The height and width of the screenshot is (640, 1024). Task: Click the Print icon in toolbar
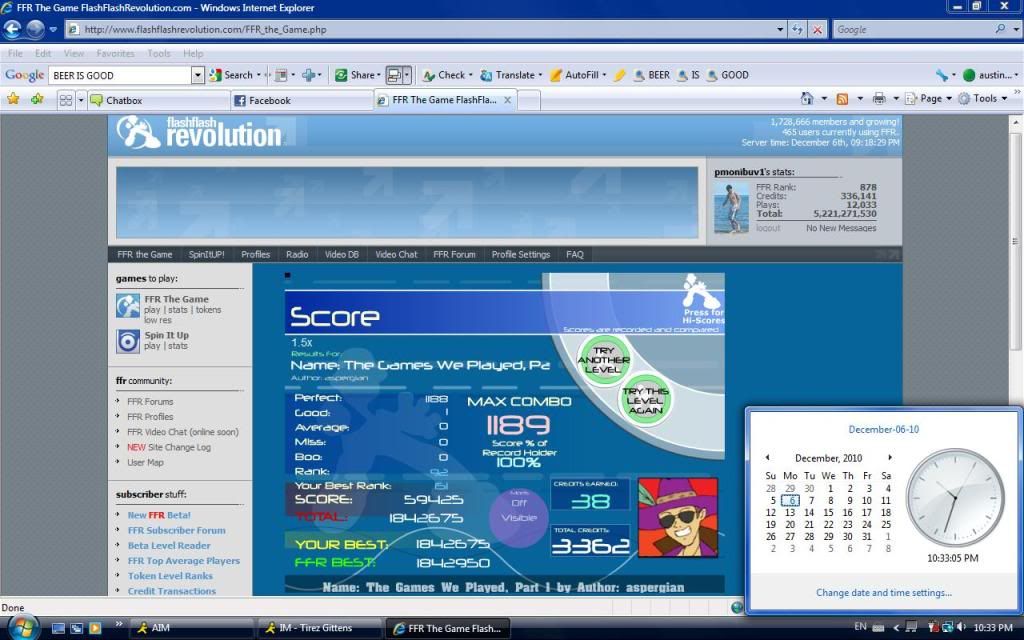point(879,99)
